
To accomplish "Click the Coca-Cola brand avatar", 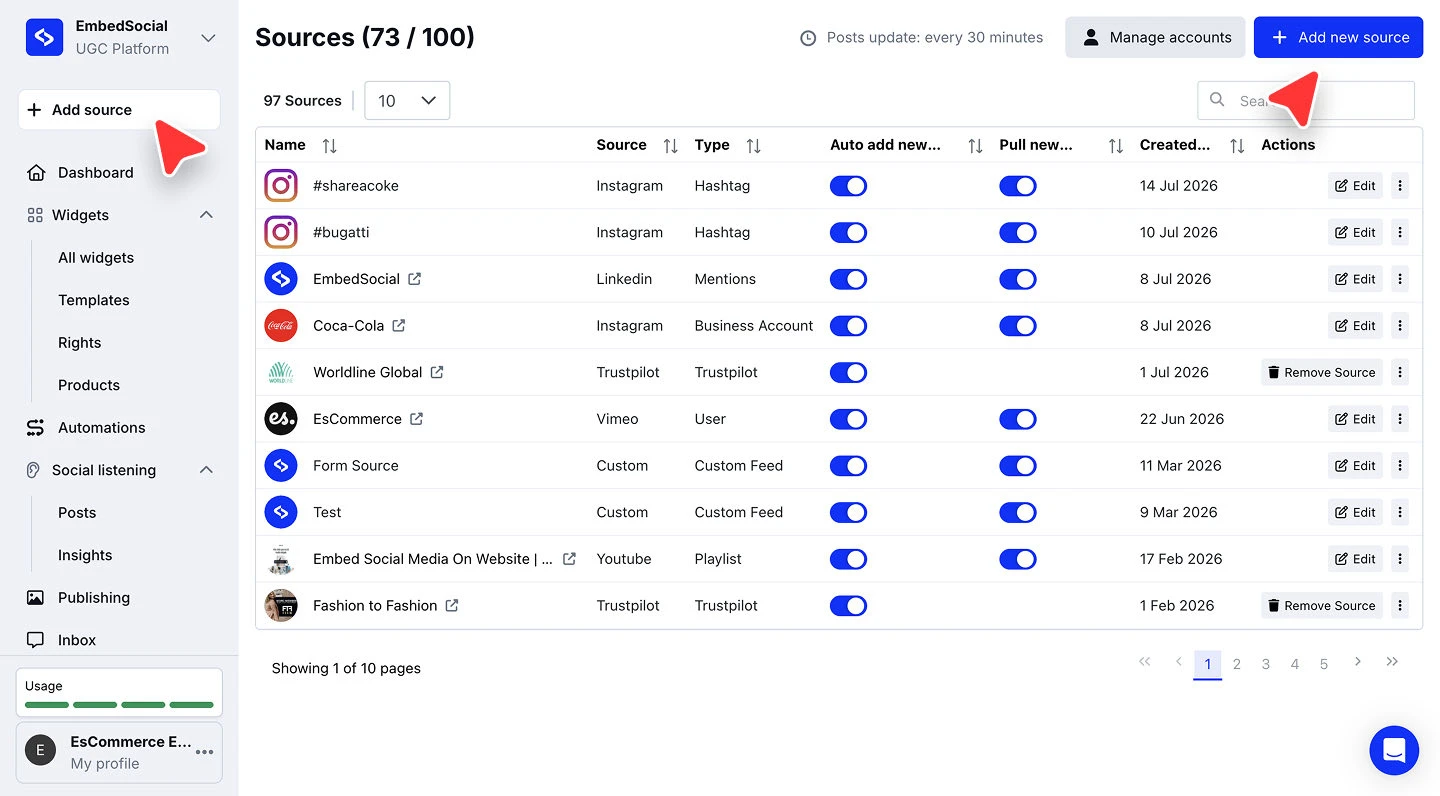I will pos(281,325).
